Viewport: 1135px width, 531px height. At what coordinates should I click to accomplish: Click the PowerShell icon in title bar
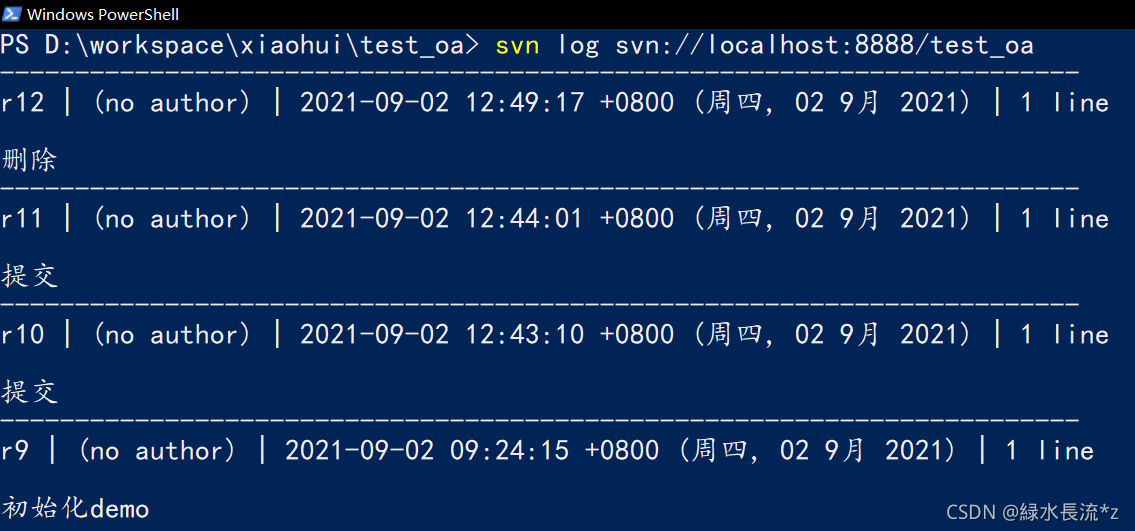(x=12, y=14)
